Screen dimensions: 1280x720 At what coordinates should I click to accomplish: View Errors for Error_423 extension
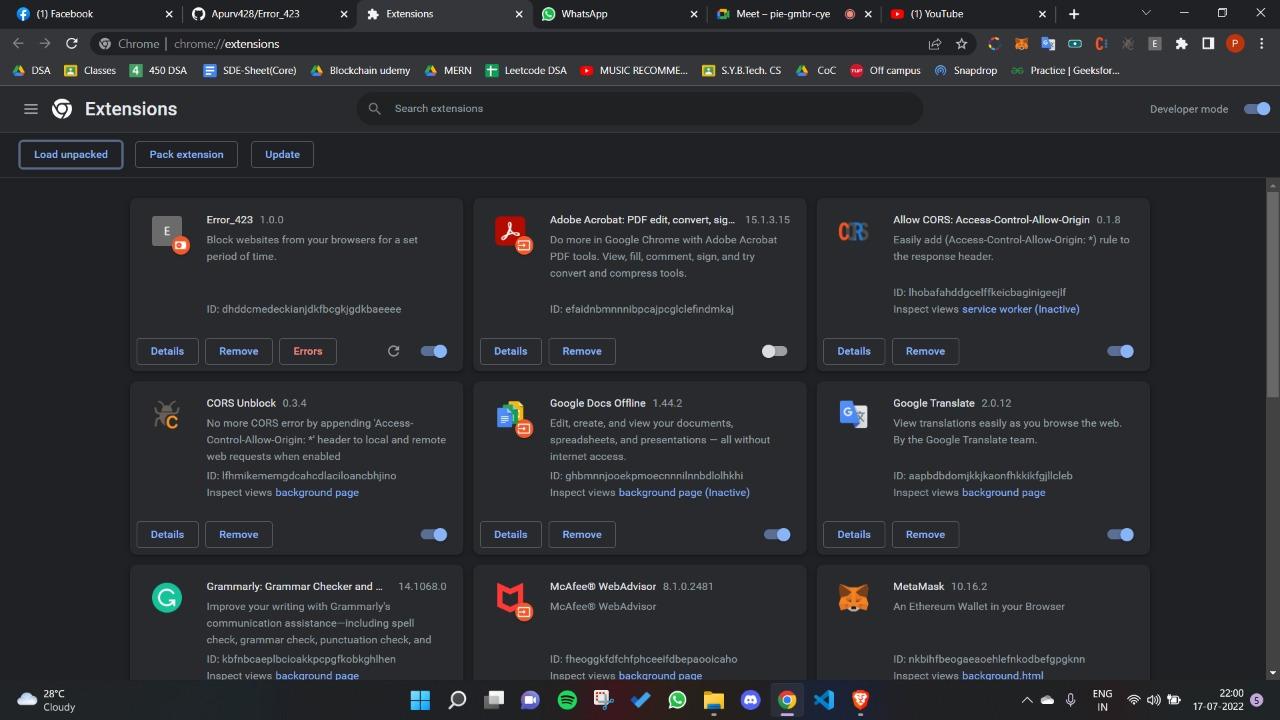308,351
